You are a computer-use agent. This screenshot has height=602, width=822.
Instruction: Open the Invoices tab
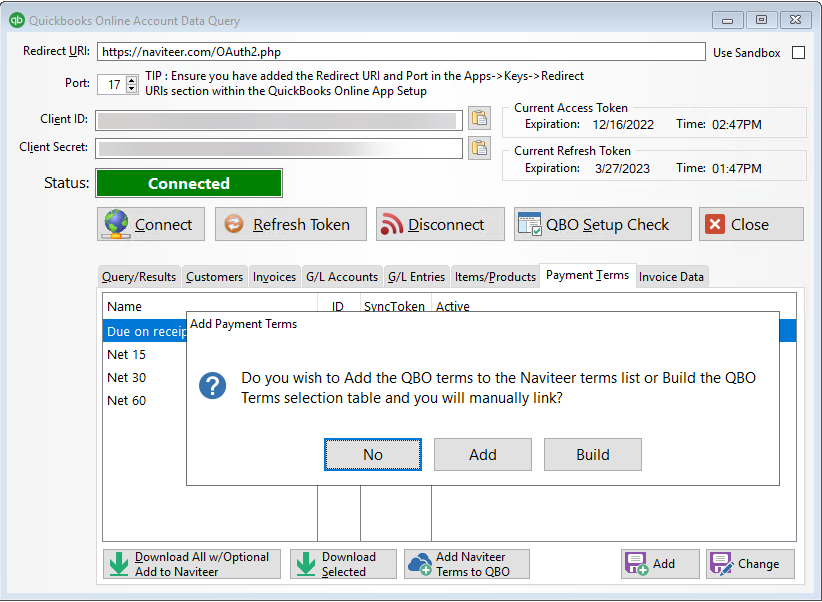click(x=274, y=277)
